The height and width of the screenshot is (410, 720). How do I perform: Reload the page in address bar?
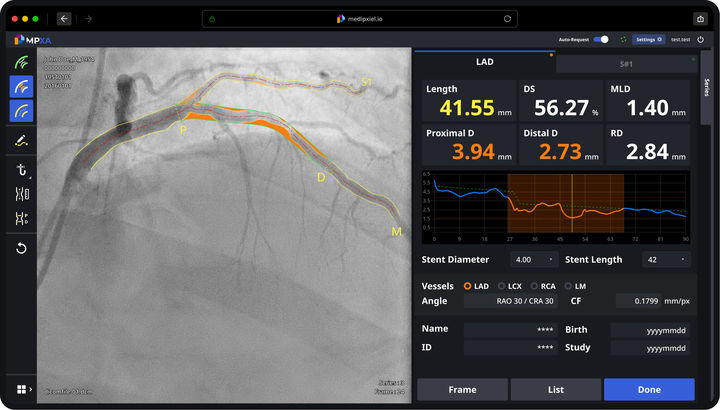[507, 19]
